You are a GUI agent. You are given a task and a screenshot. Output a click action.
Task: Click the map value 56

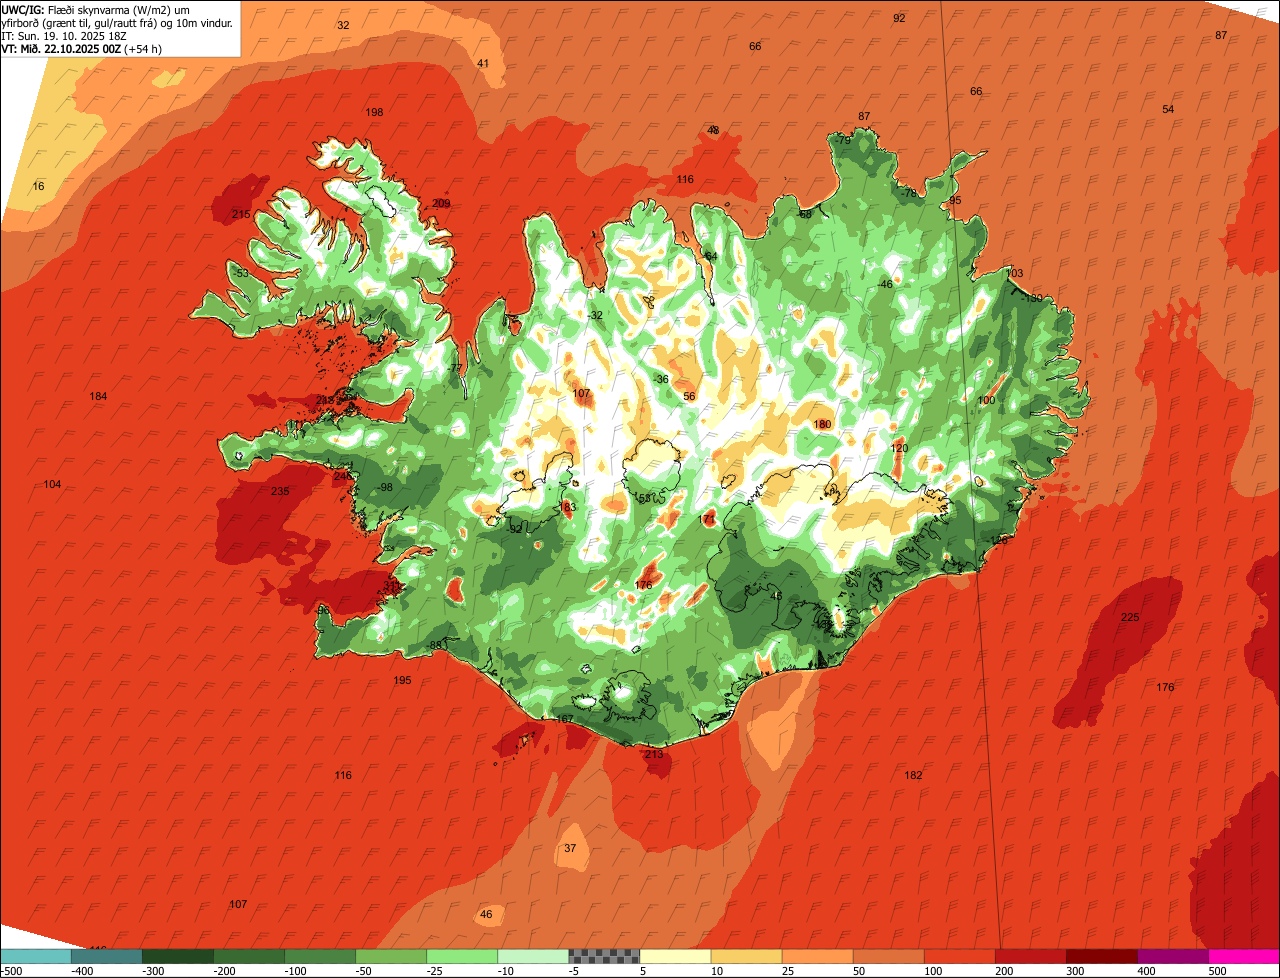tap(689, 396)
